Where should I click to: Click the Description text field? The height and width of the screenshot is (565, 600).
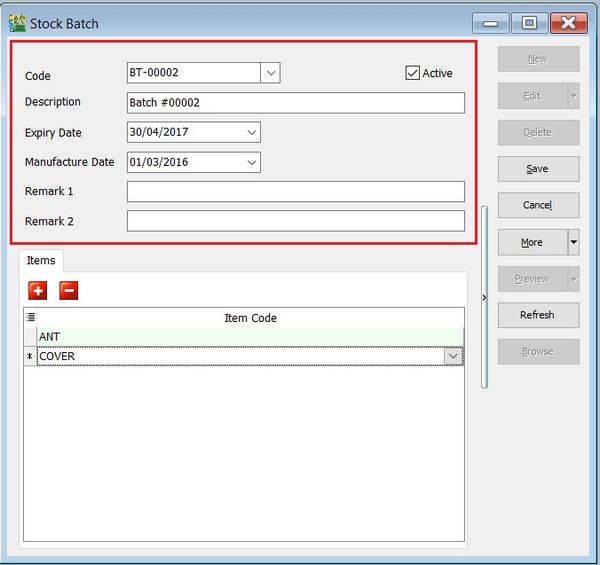tap(295, 103)
